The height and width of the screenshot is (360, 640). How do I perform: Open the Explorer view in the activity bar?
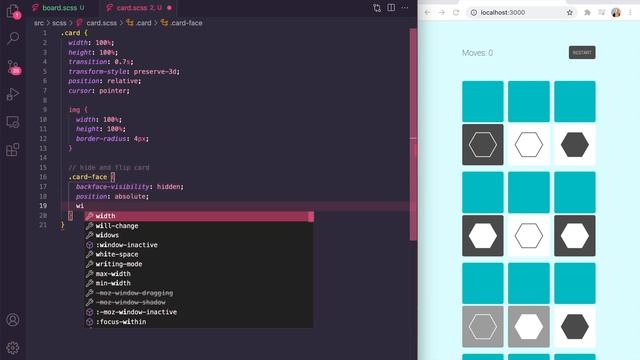pyautogui.click(x=13, y=11)
